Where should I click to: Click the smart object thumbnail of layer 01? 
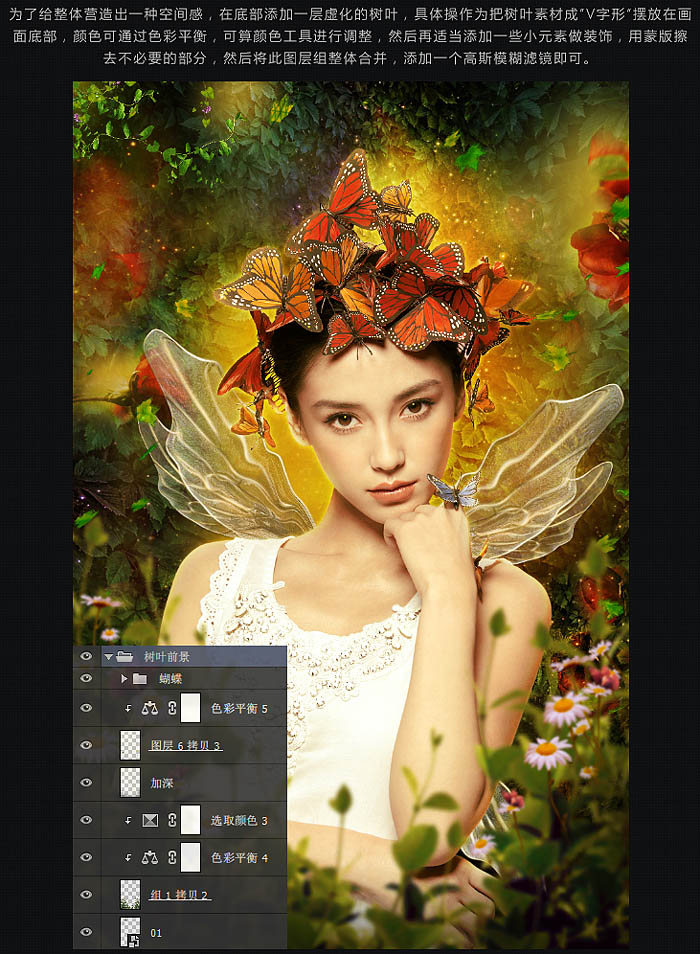tap(130, 932)
